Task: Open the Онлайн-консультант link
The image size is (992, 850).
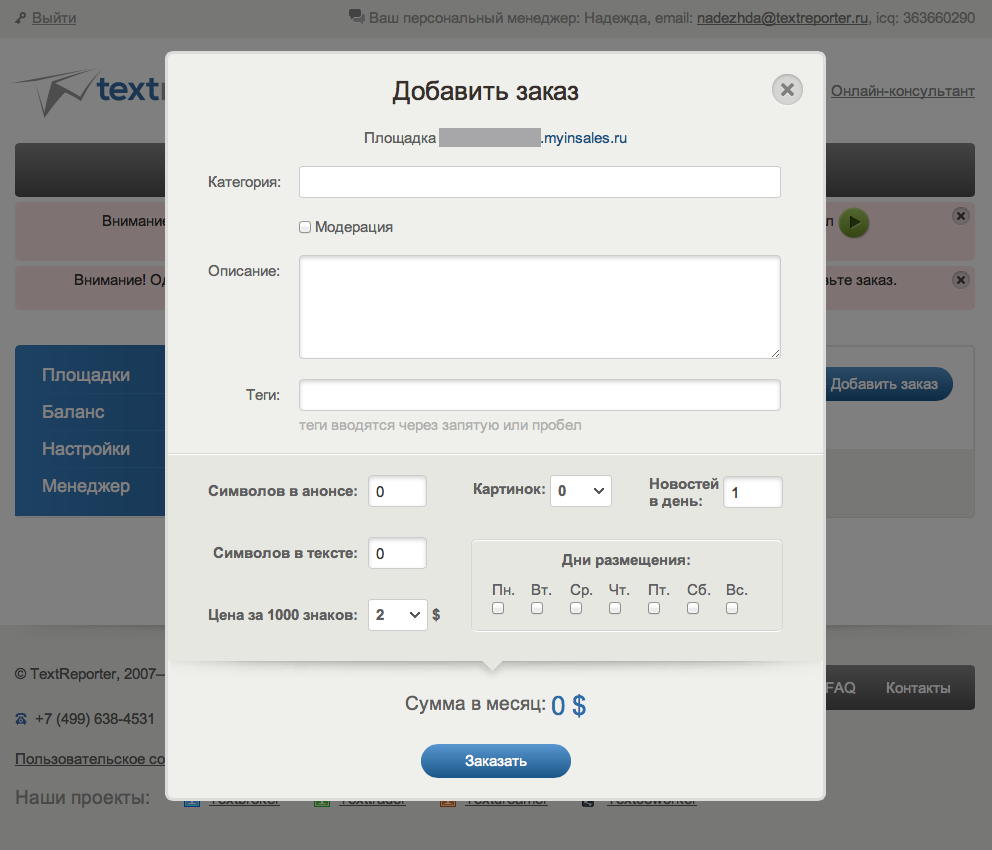Action: tap(903, 91)
